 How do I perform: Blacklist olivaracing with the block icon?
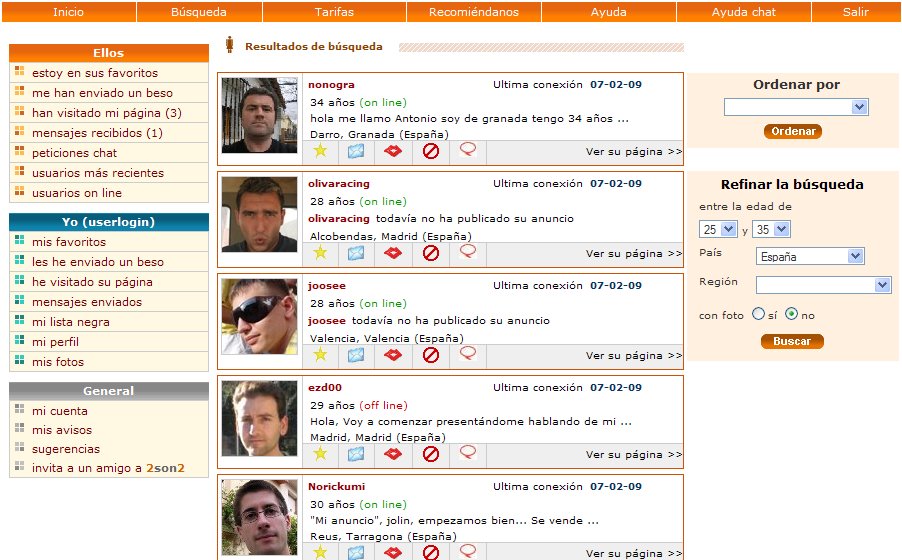(x=431, y=253)
